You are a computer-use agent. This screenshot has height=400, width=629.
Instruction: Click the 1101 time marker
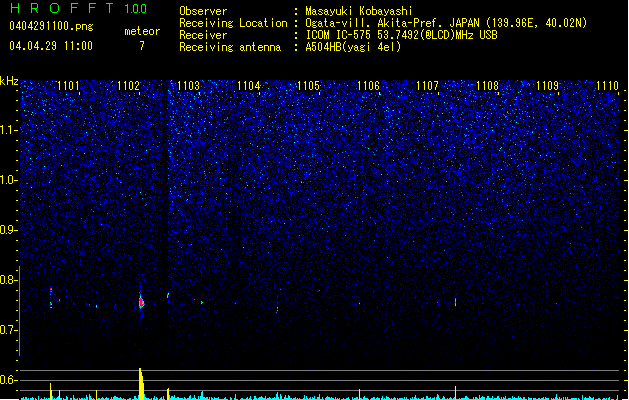68,86
